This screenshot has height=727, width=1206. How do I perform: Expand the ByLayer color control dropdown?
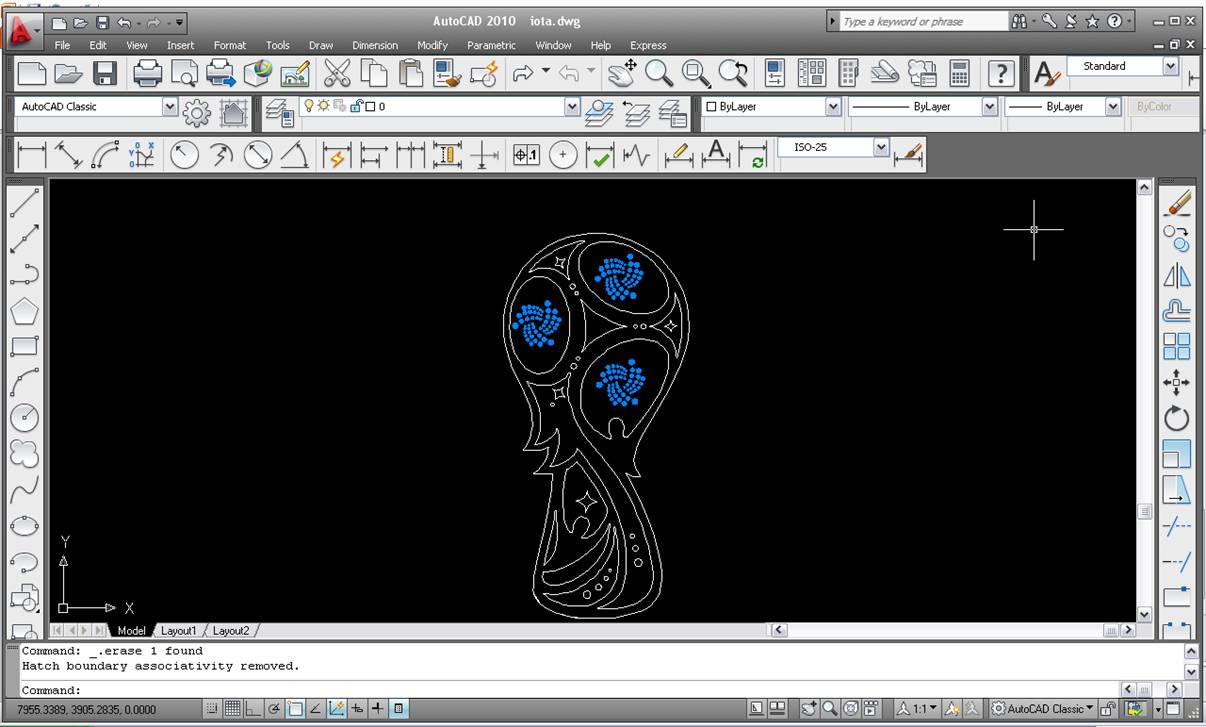coord(832,107)
